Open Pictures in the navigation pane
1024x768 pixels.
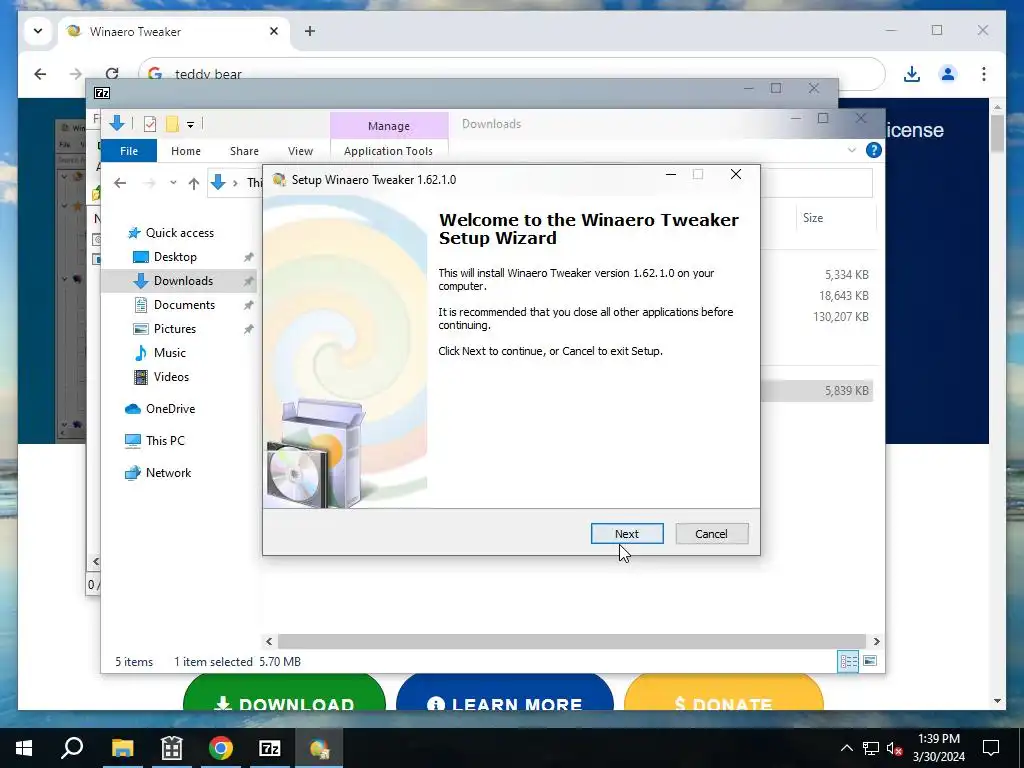[x=174, y=328]
